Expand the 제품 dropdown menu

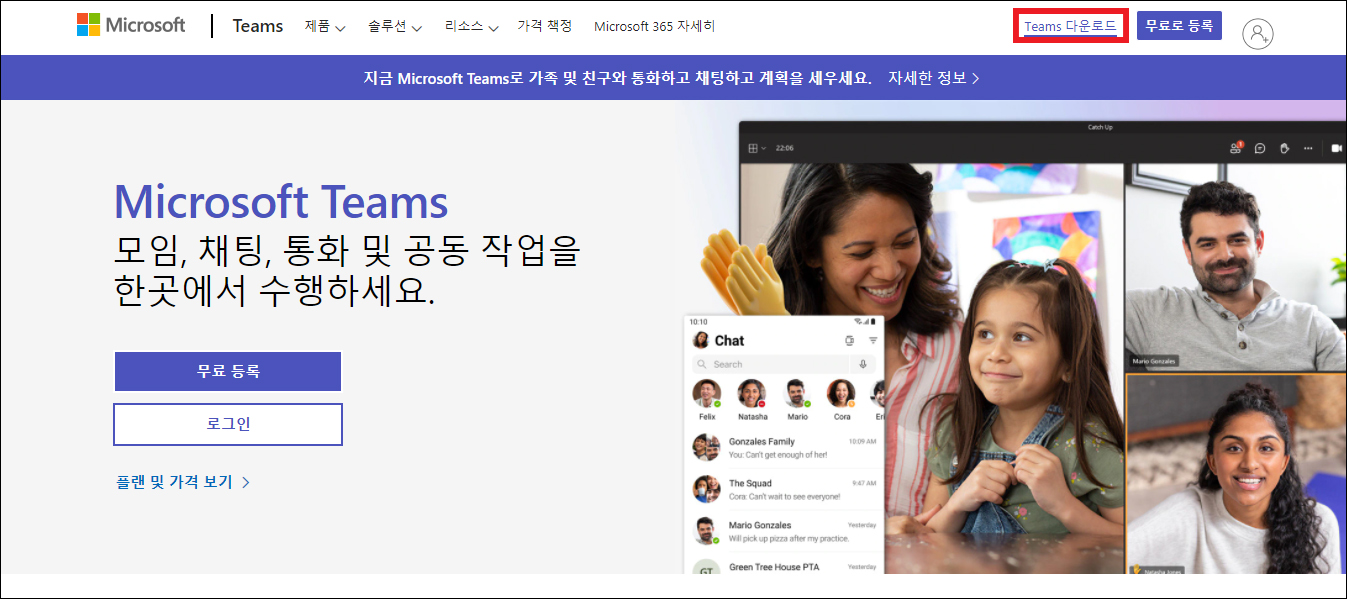[325, 26]
